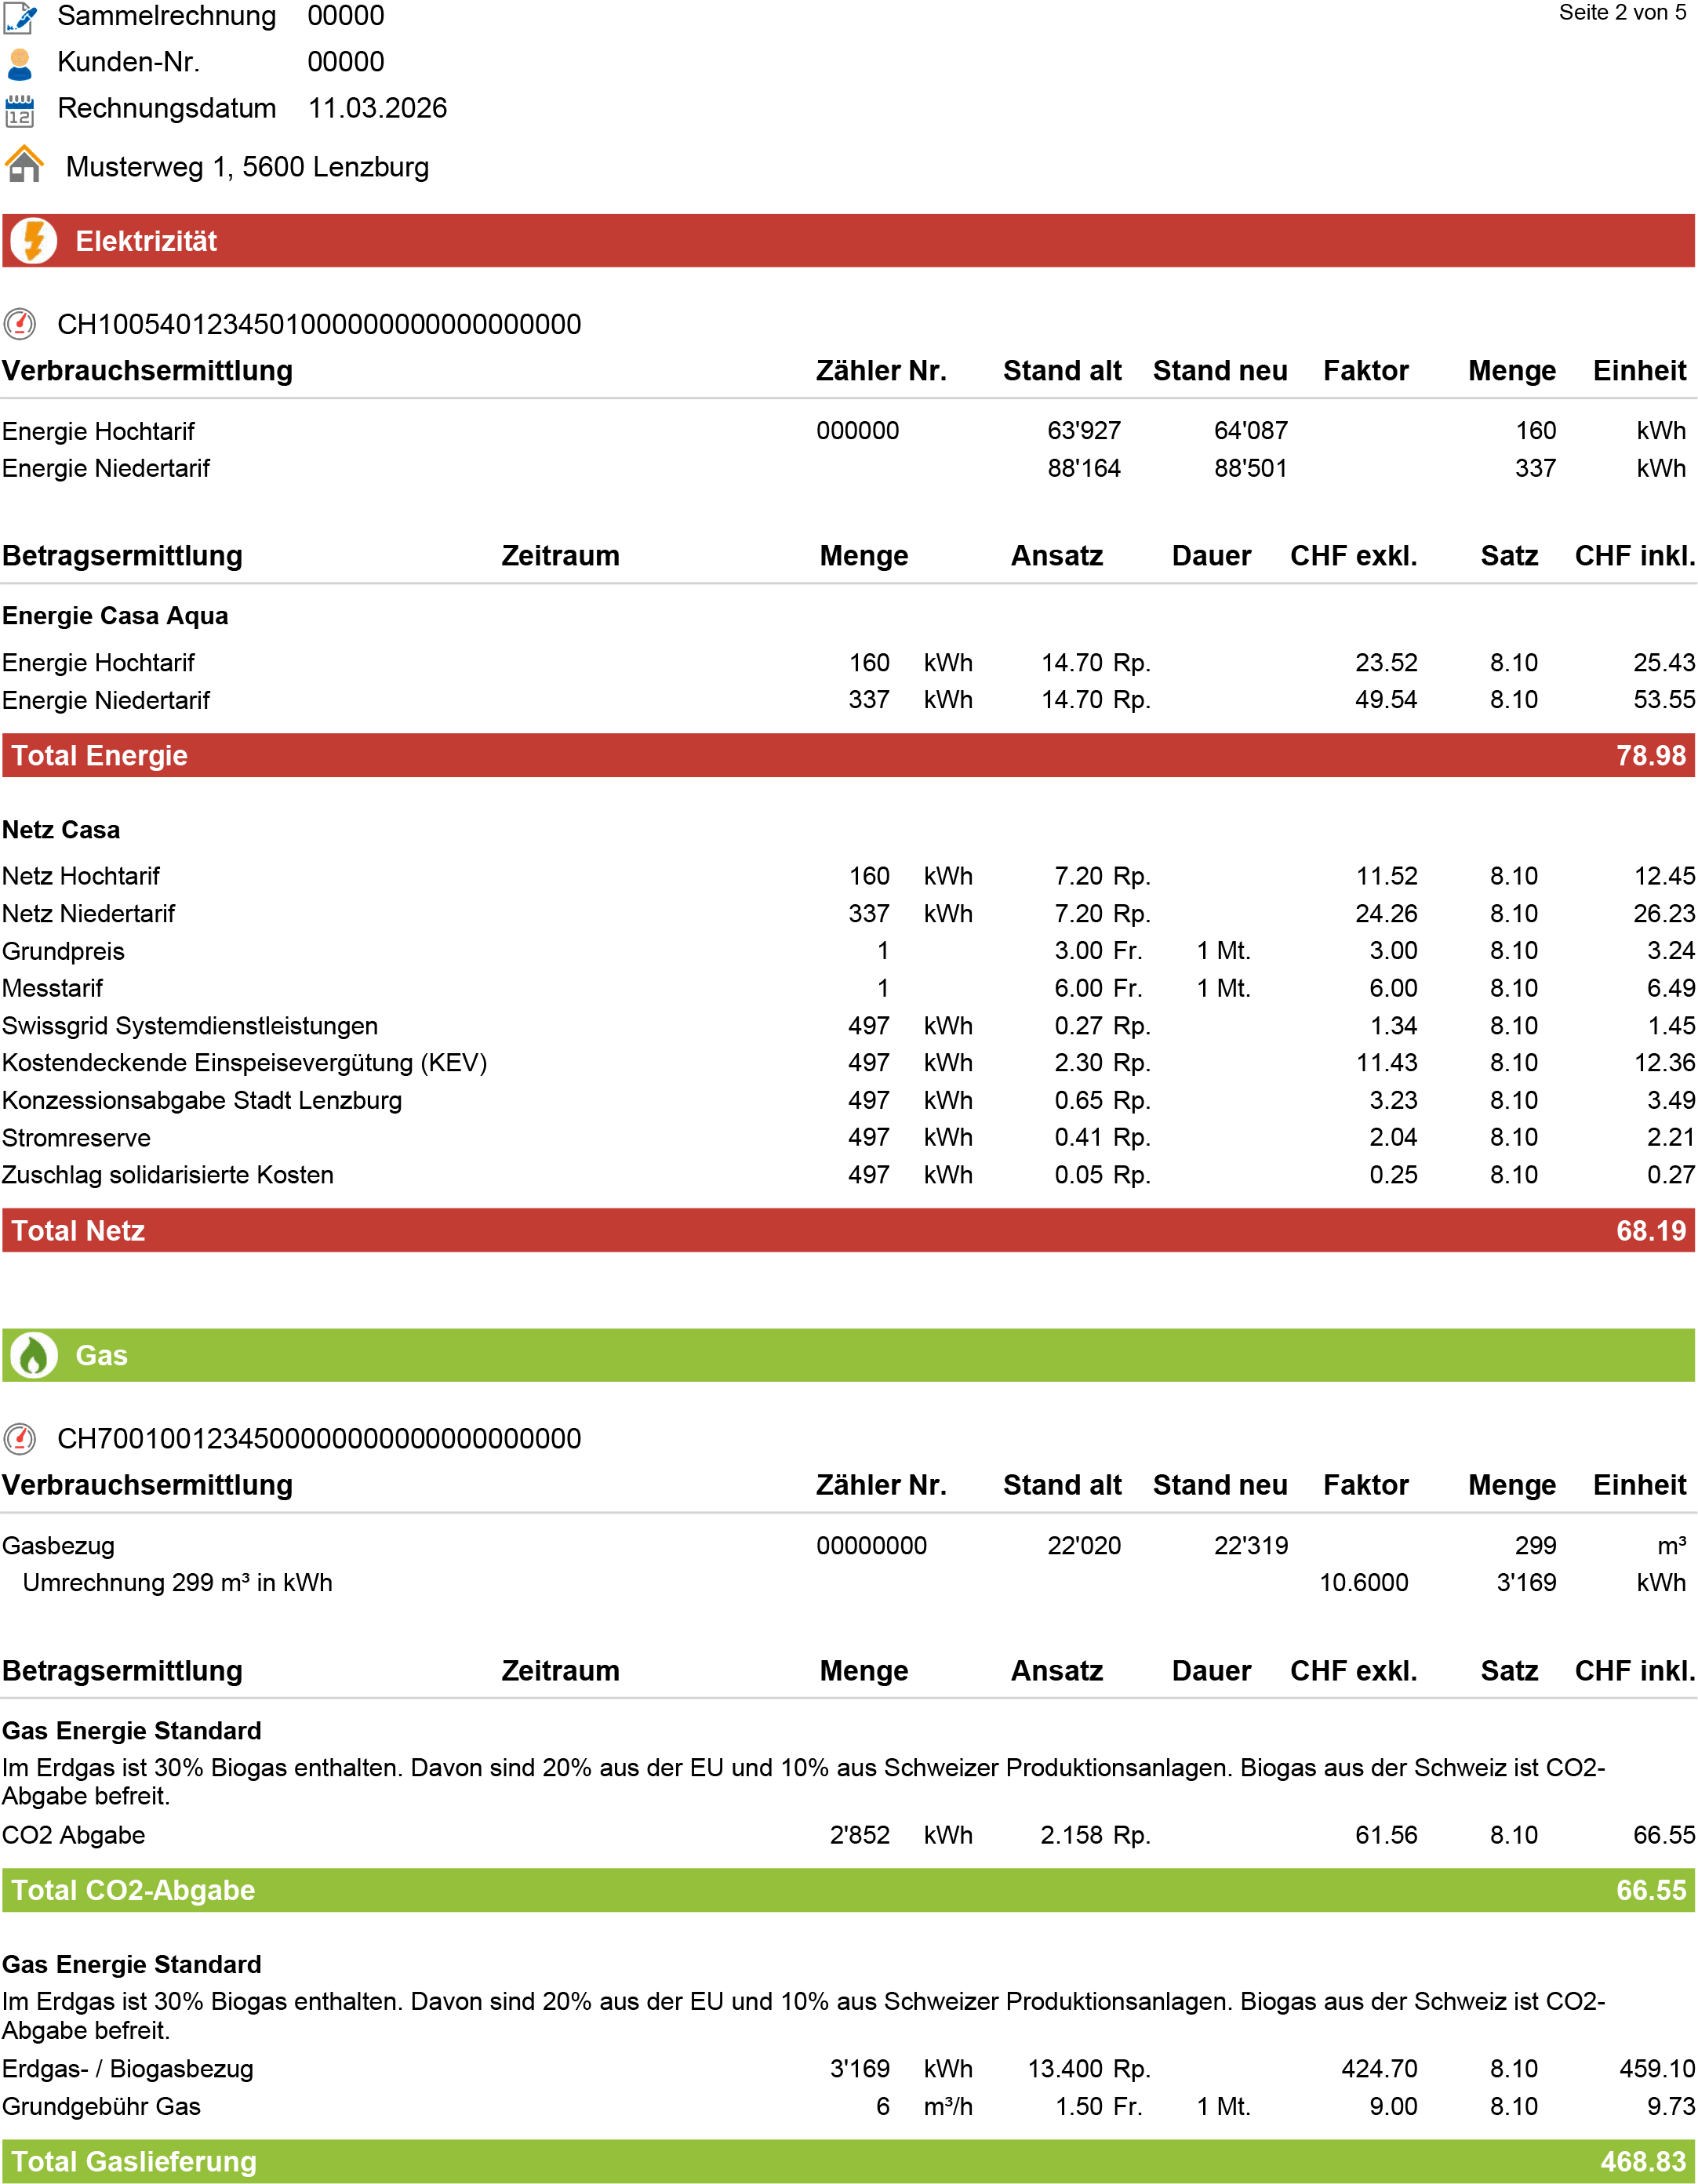Click the gas meter point number CH7001001...
This screenshot has height=2184, width=1698.
coord(319,1439)
